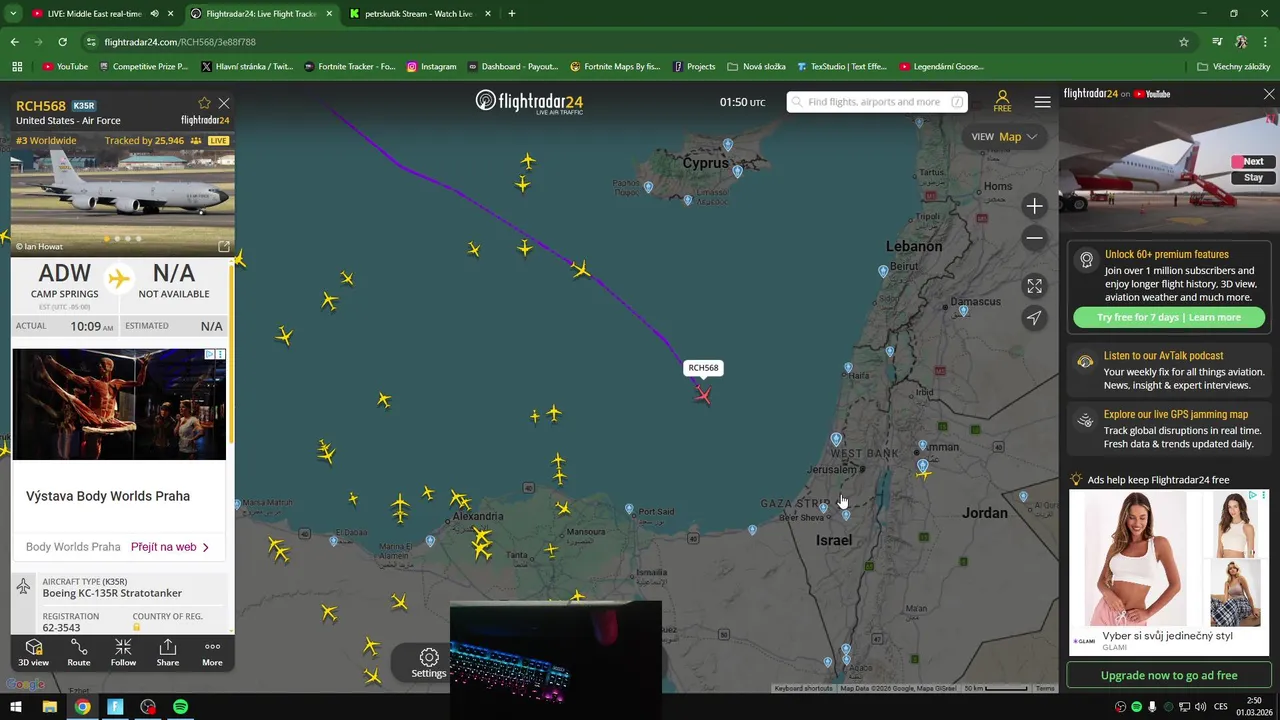The width and height of the screenshot is (1280, 720).
Task: Click the address bar URL
Action: pos(180,42)
